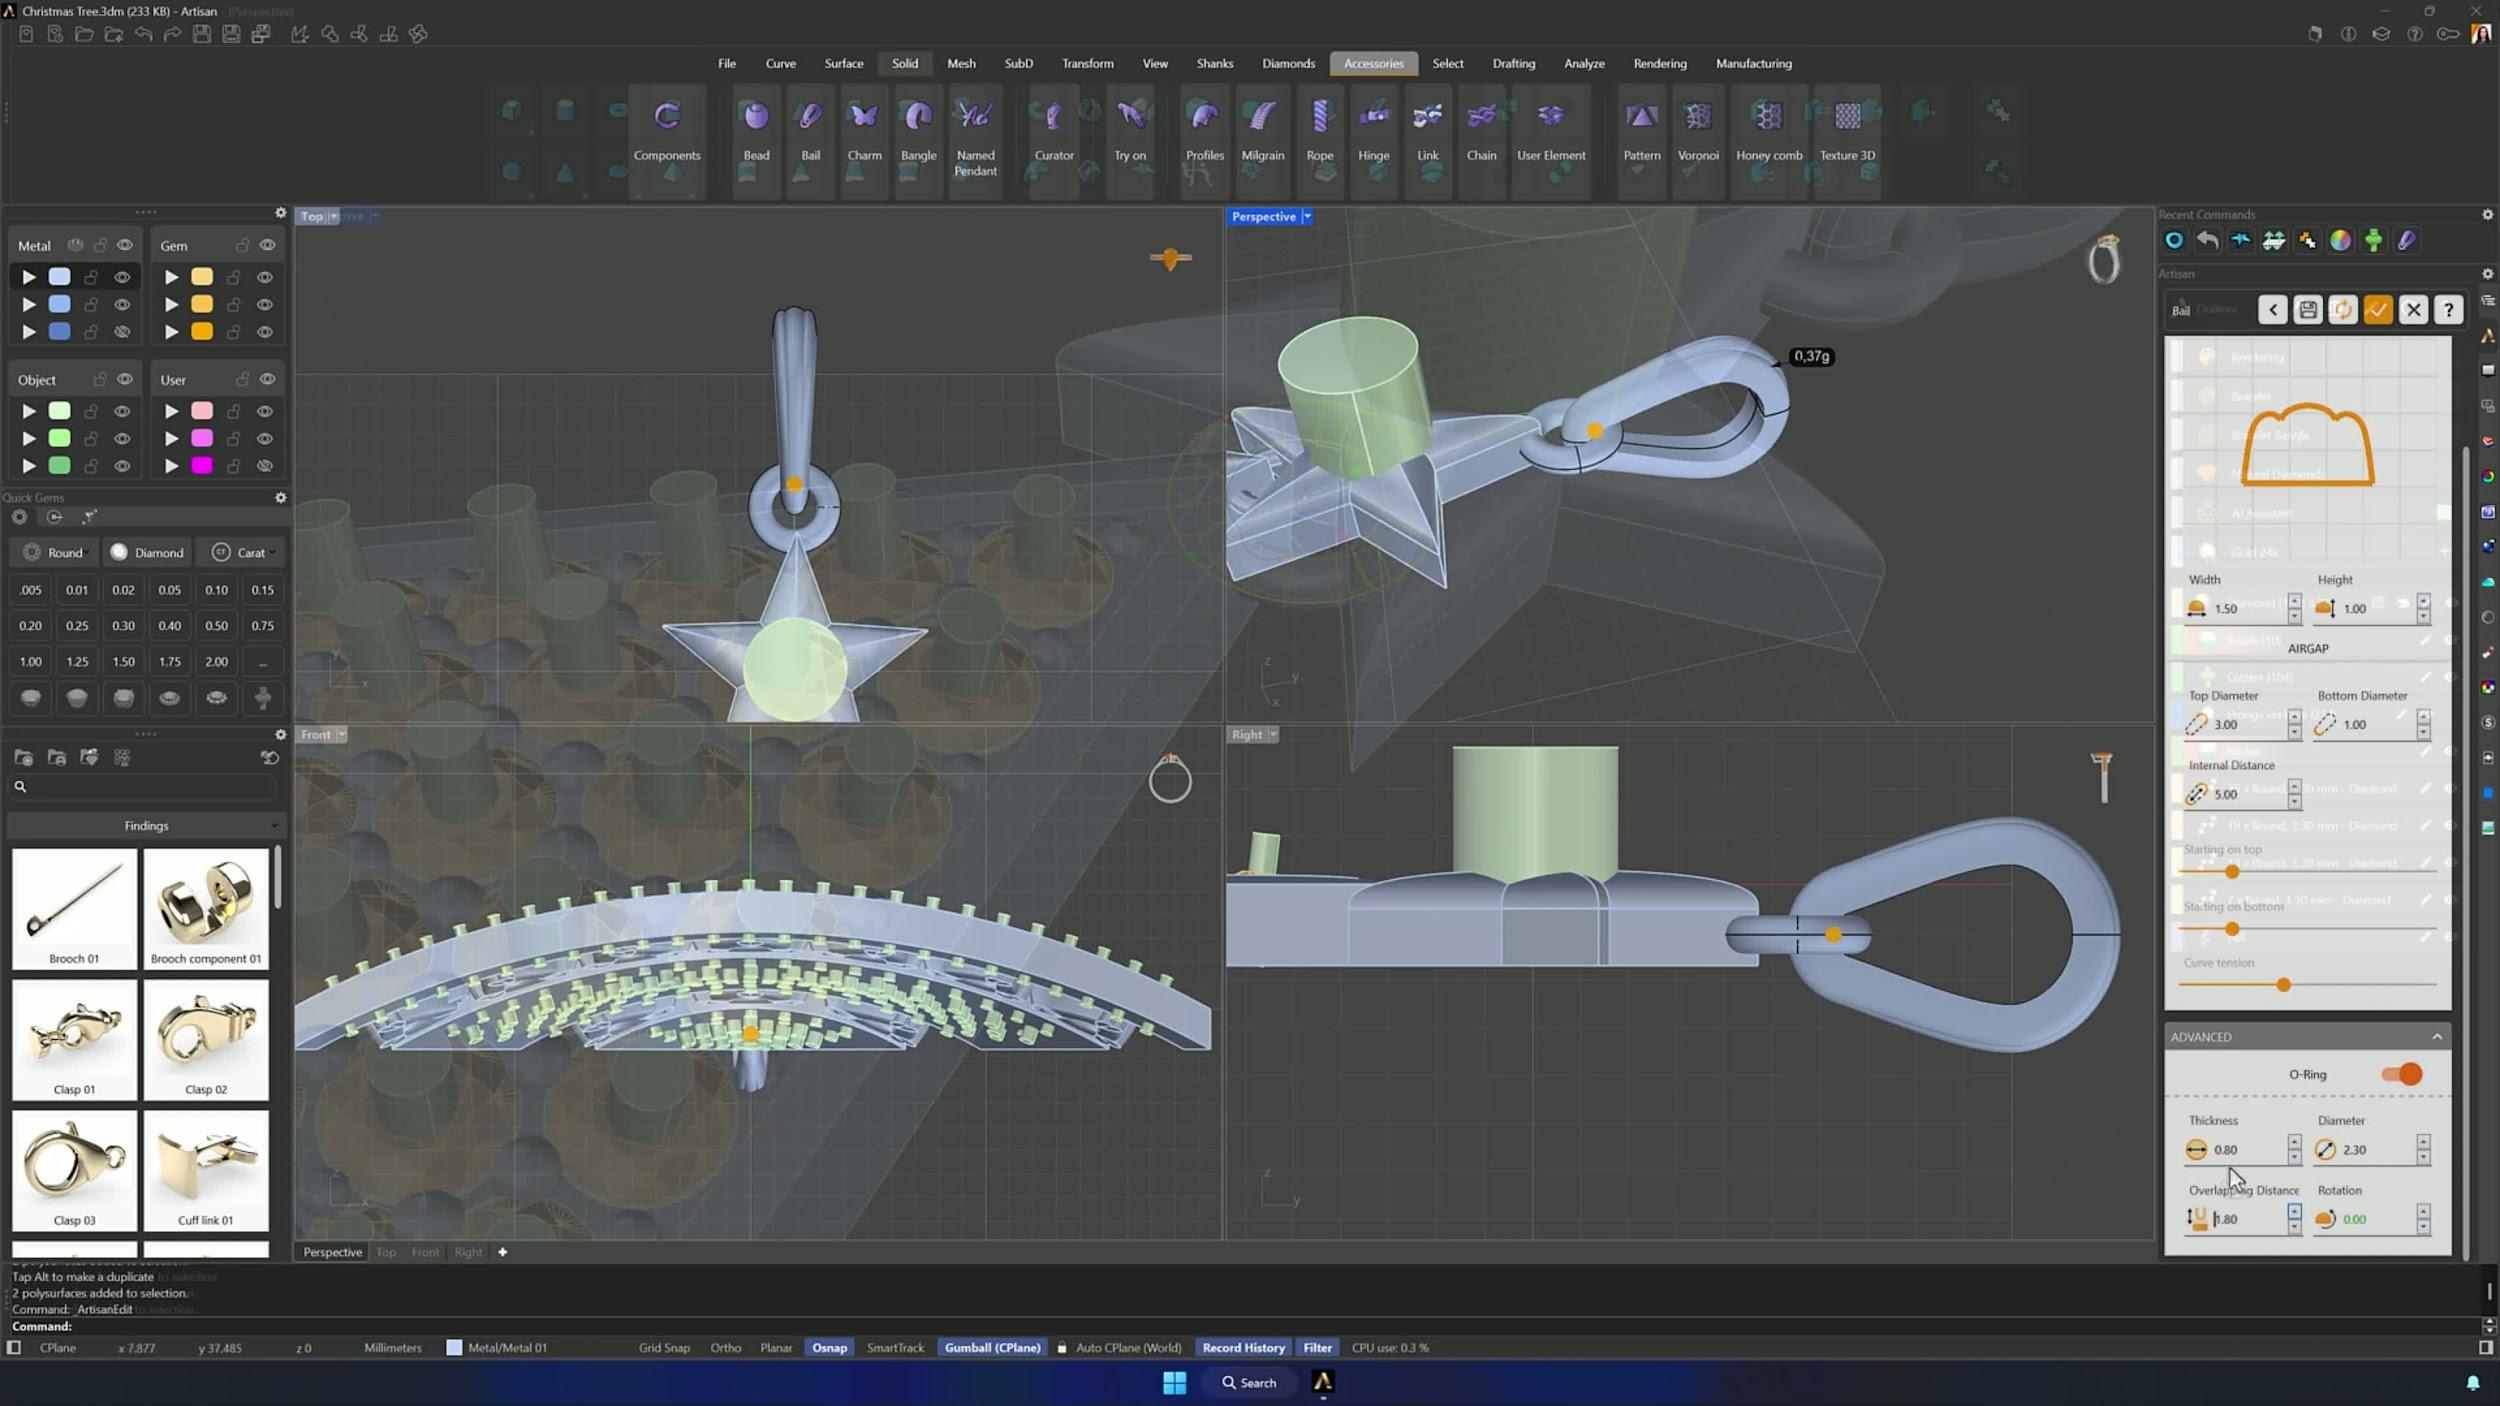Enable Grid Snap in status bar
Image resolution: width=2500 pixels, height=1406 pixels.
tap(664, 1347)
